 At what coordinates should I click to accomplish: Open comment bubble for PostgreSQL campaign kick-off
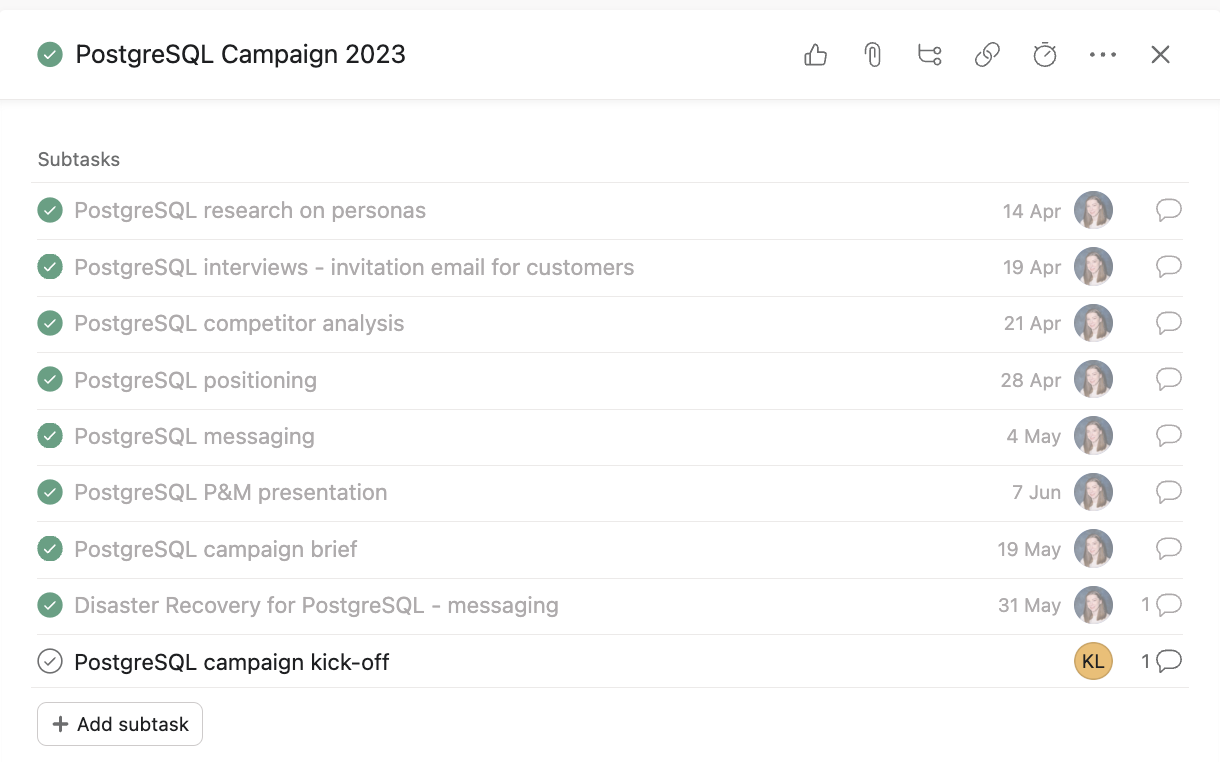pyautogui.click(x=1168, y=661)
